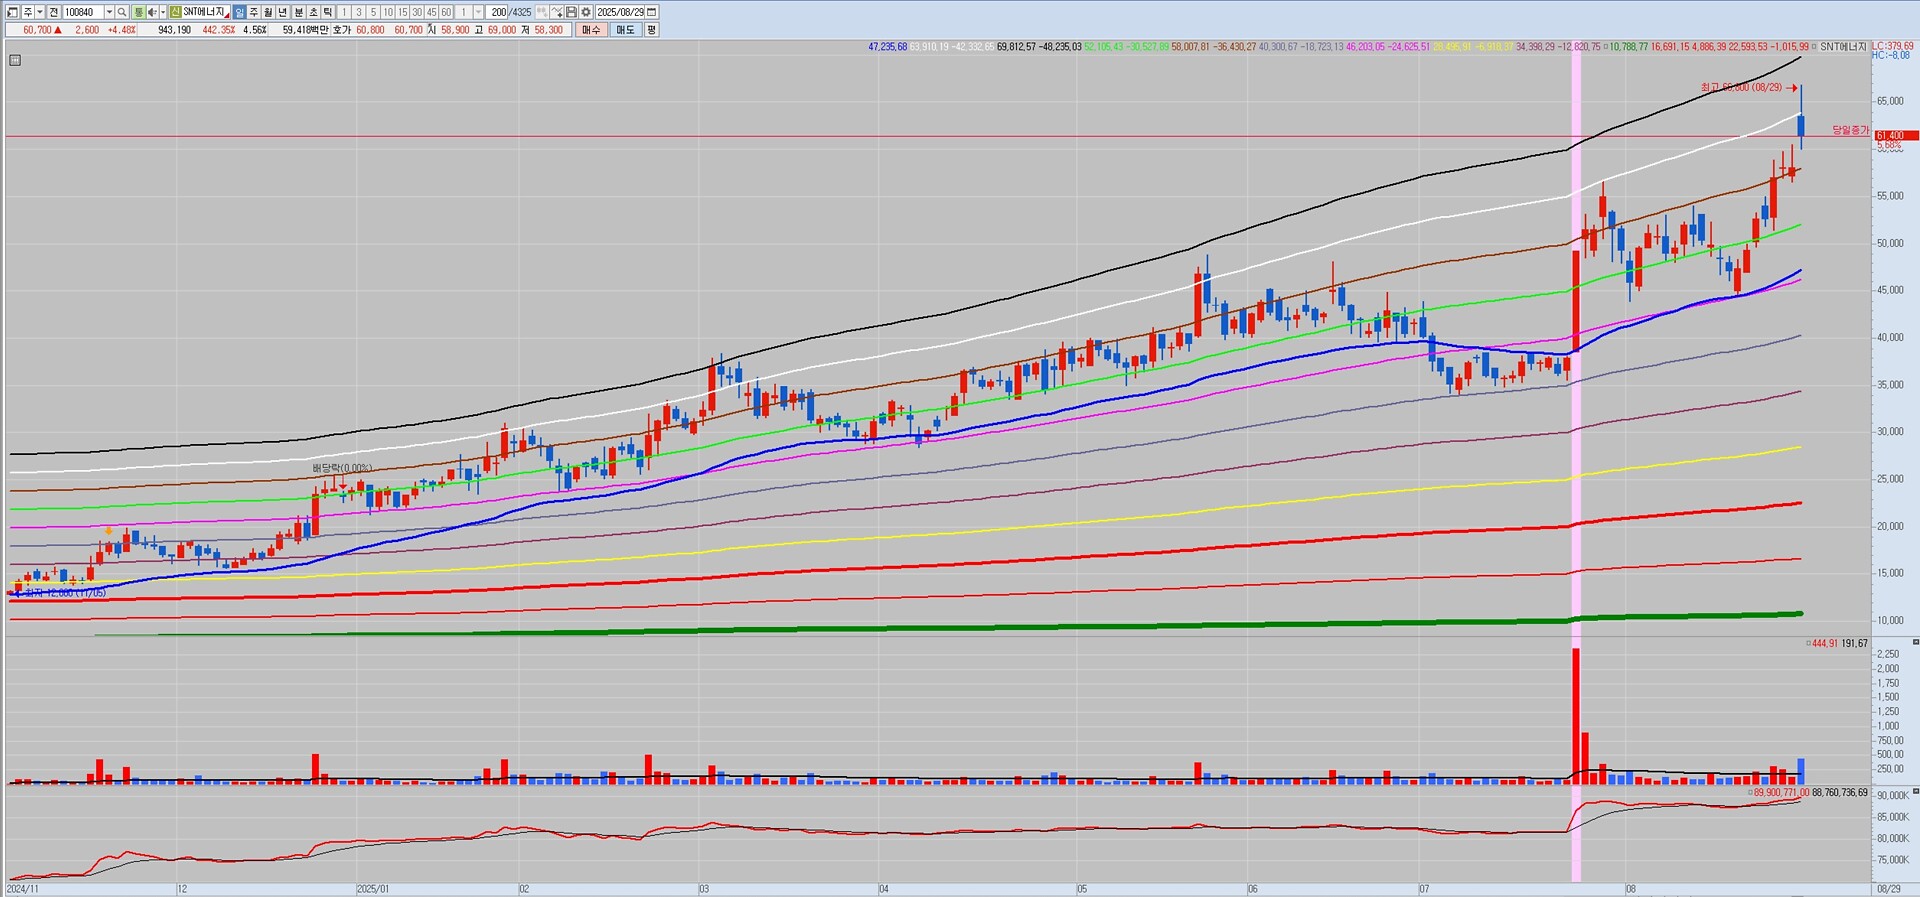The width and height of the screenshot is (1920, 897).
Task: Click the 매수 buy button
Action: 592,30
